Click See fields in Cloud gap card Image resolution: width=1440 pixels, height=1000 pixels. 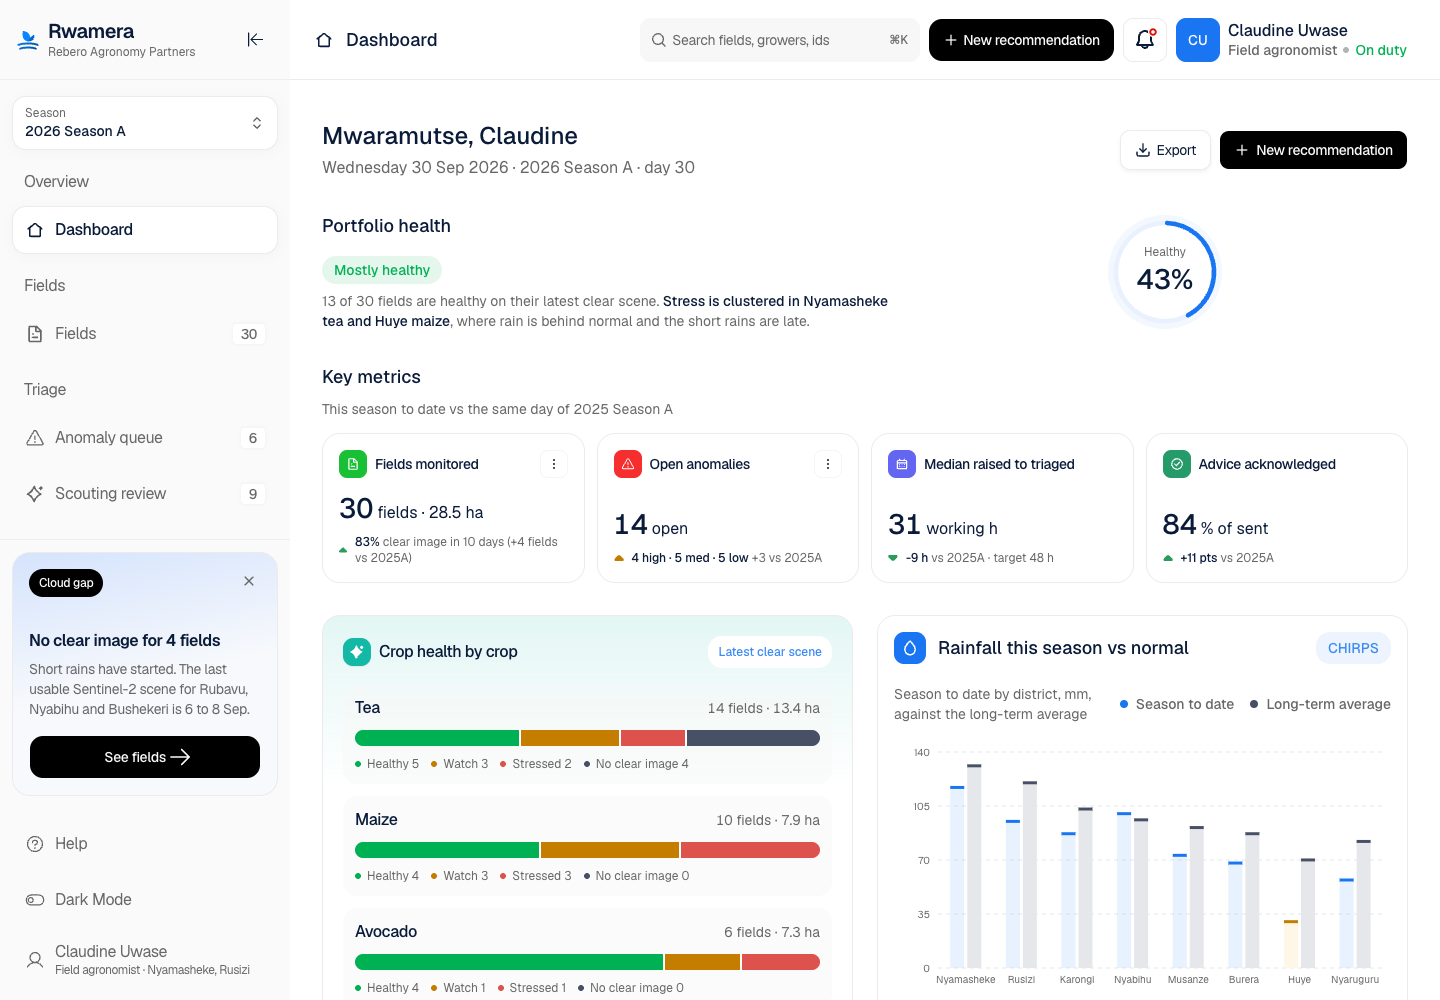coord(145,757)
